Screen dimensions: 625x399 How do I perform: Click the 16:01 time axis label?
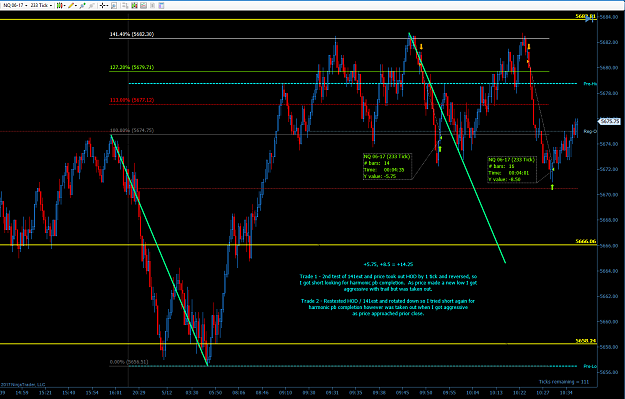116,393
